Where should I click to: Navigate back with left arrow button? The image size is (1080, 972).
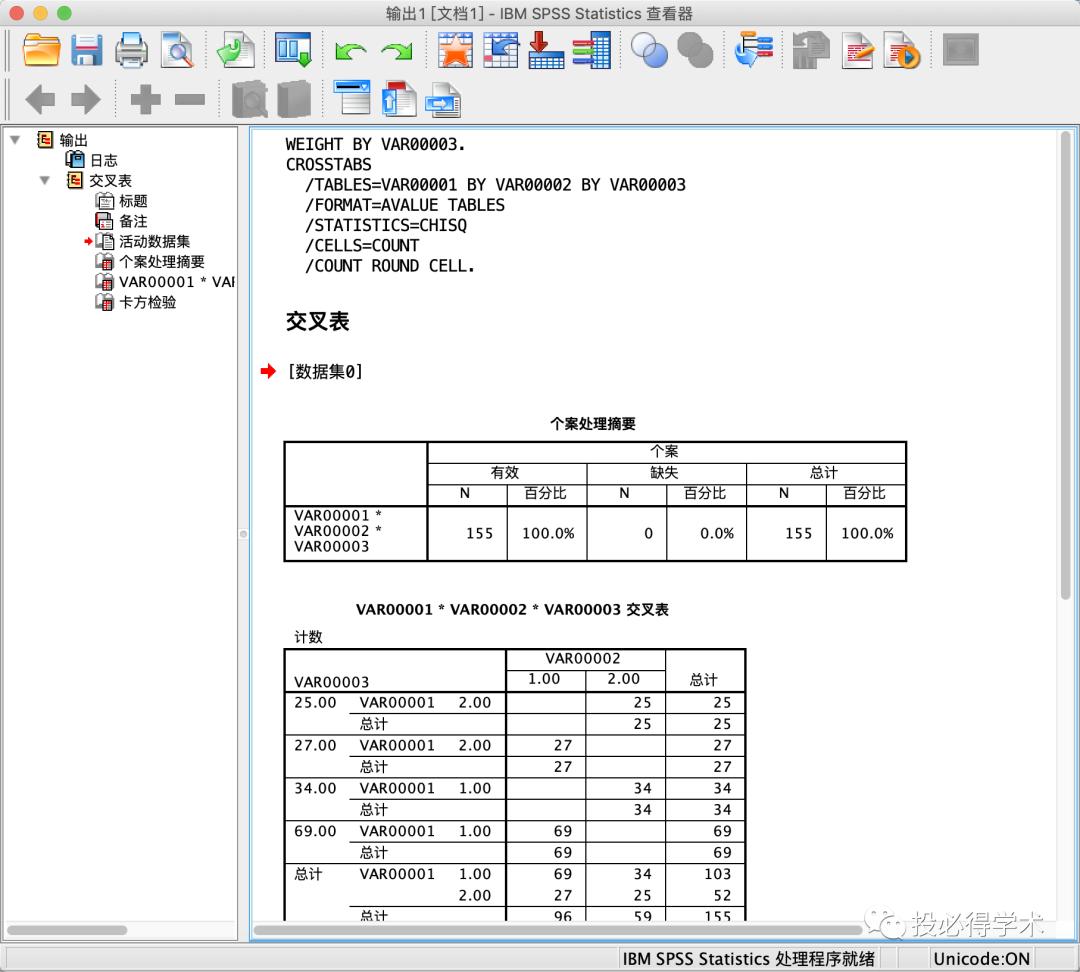40,97
